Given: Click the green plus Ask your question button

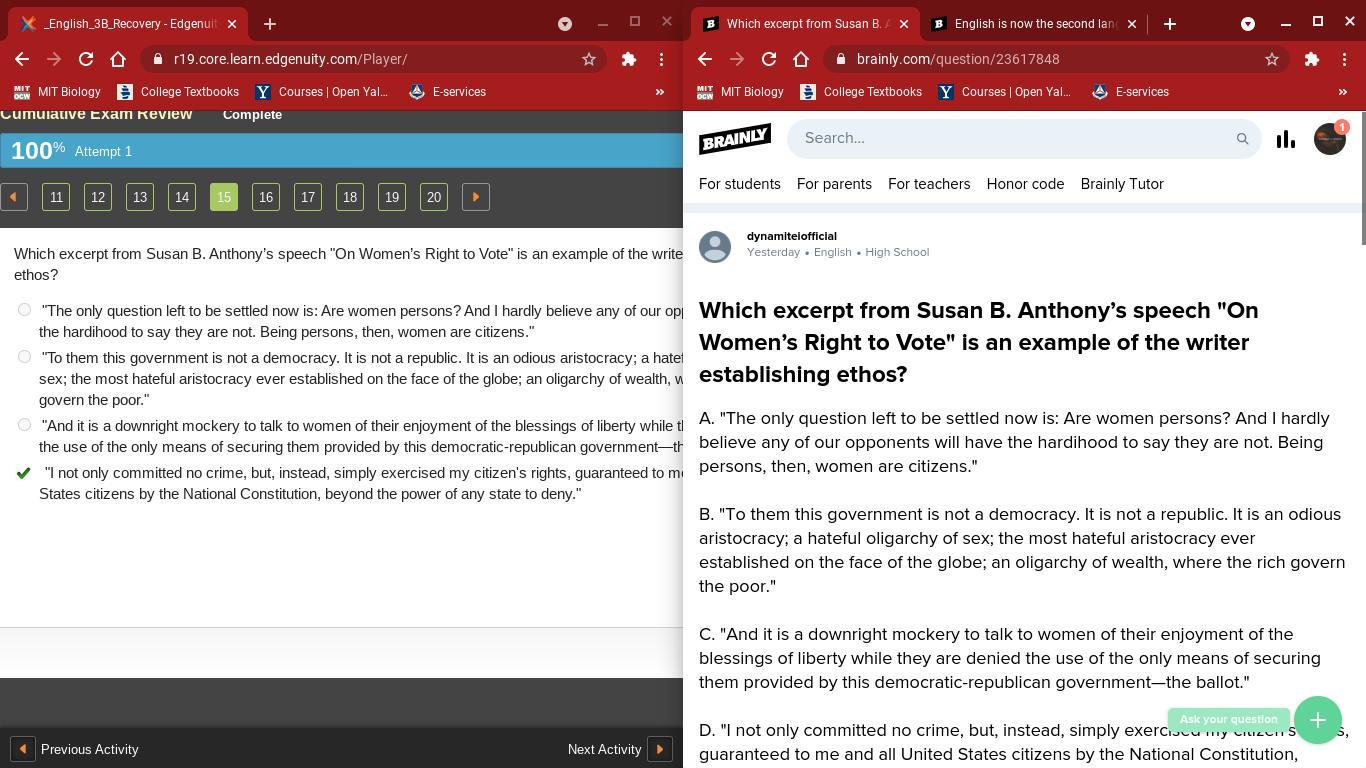Looking at the screenshot, I should pos(1318,720).
